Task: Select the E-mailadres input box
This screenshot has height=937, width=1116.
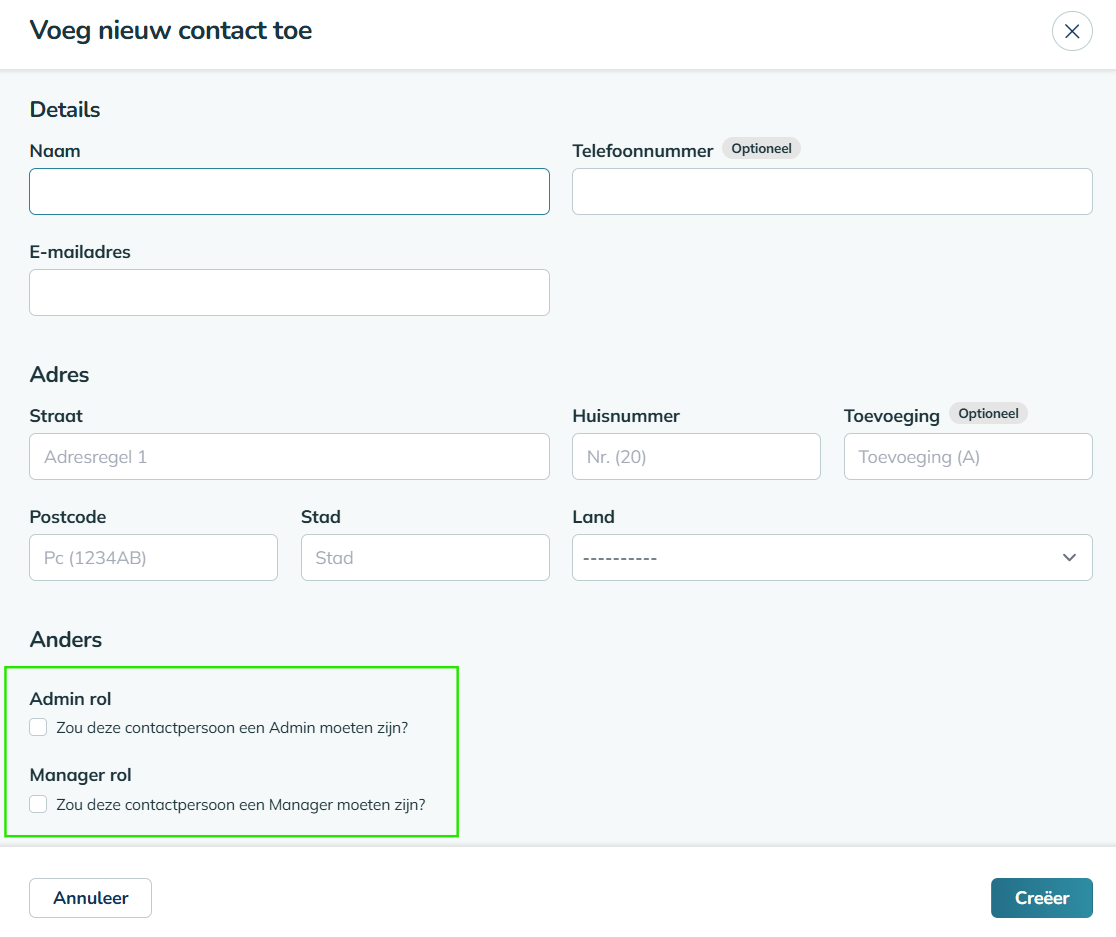Action: [x=289, y=292]
